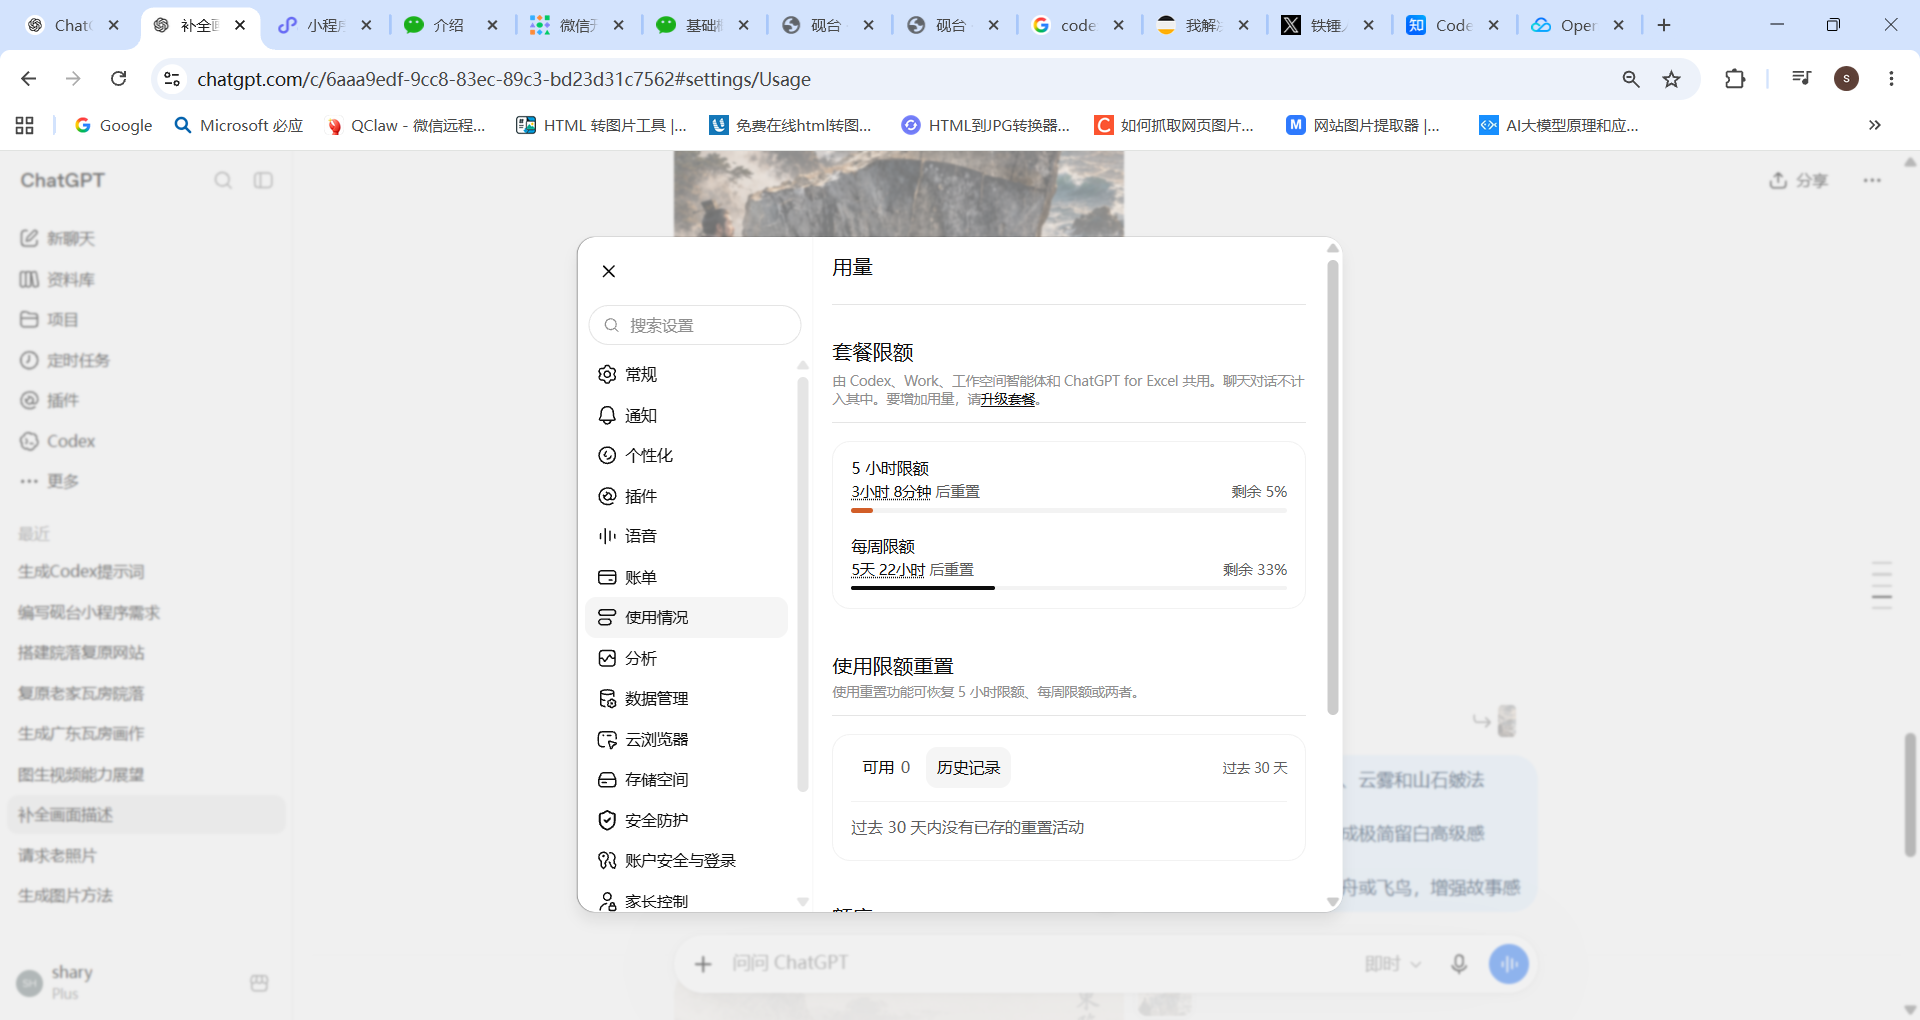This screenshot has width=1920, height=1020.
Task: Open a new browser tab with the plus
Action: point(1664,25)
